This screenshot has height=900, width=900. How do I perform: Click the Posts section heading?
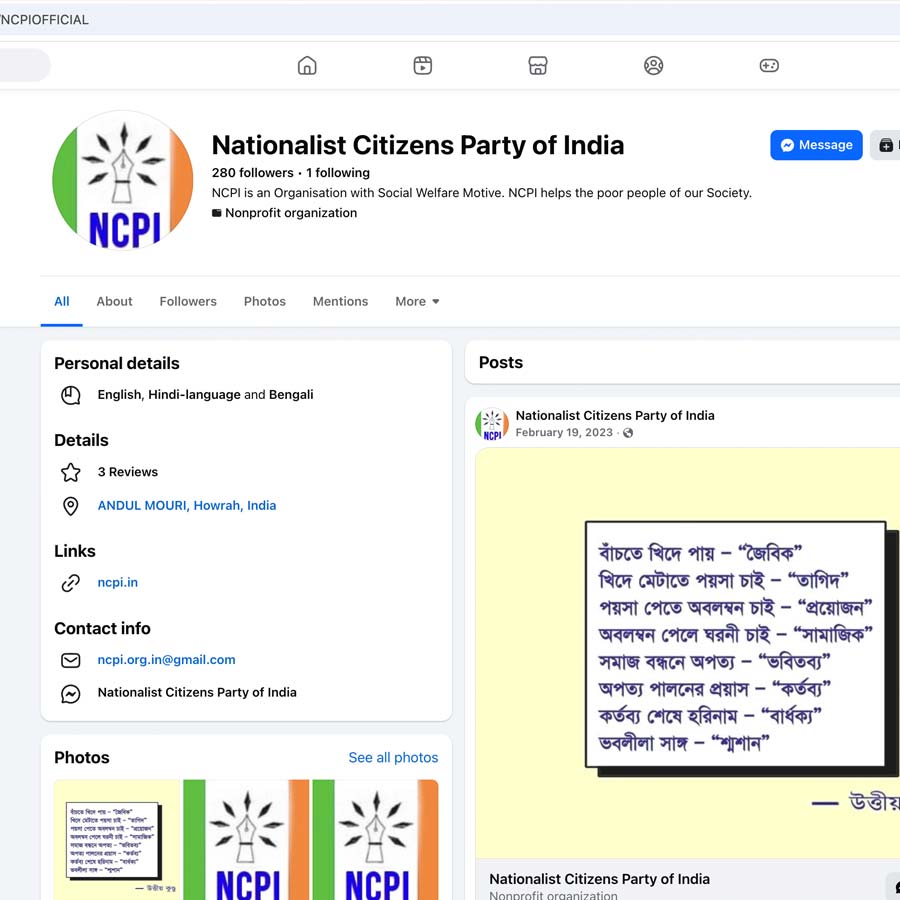(x=501, y=362)
